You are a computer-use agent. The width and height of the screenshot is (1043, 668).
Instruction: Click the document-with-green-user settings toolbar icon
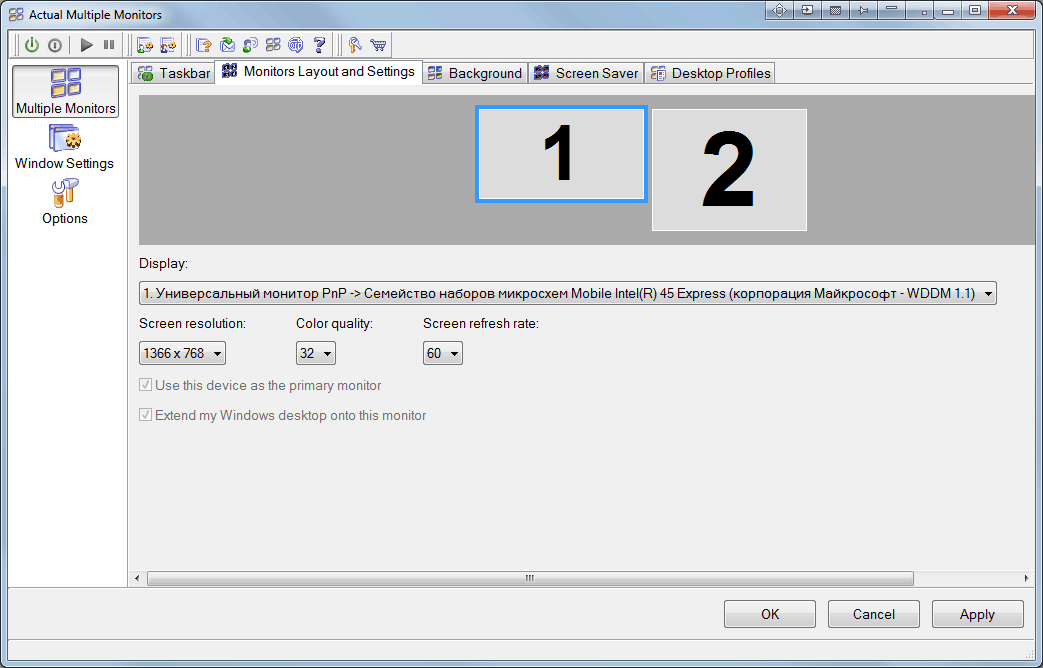tap(144, 45)
